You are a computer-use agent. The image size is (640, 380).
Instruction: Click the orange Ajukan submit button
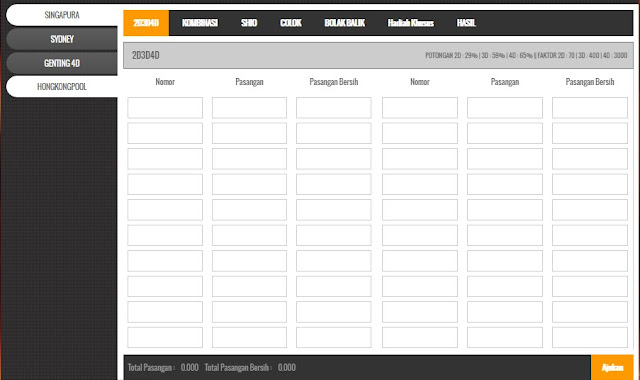pyautogui.click(x=612, y=367)
